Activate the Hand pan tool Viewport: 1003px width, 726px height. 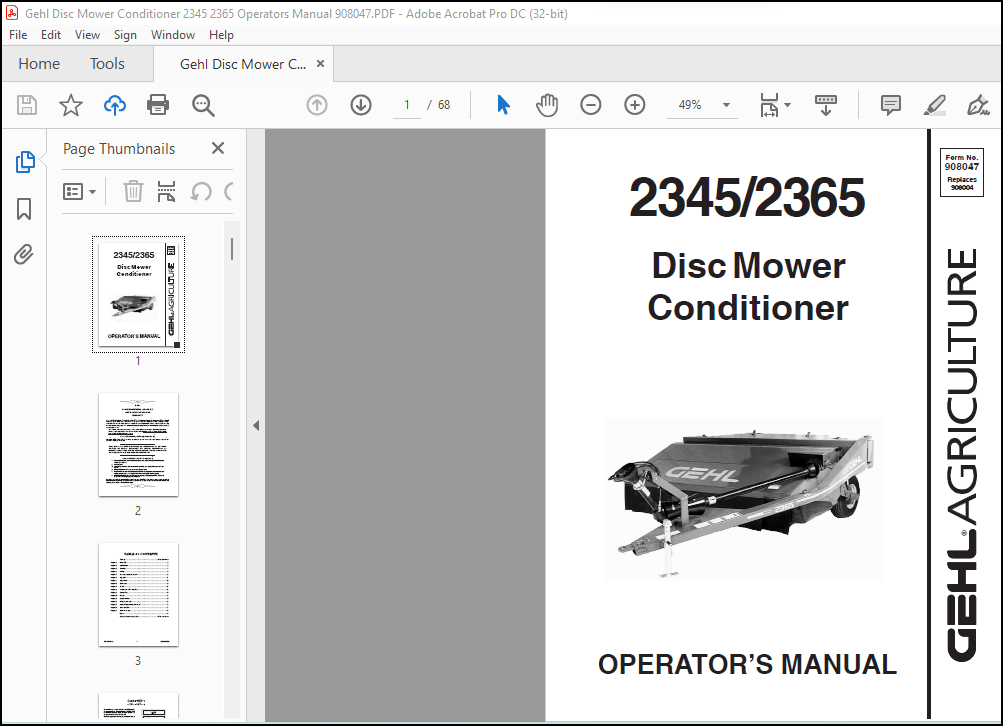547,105
